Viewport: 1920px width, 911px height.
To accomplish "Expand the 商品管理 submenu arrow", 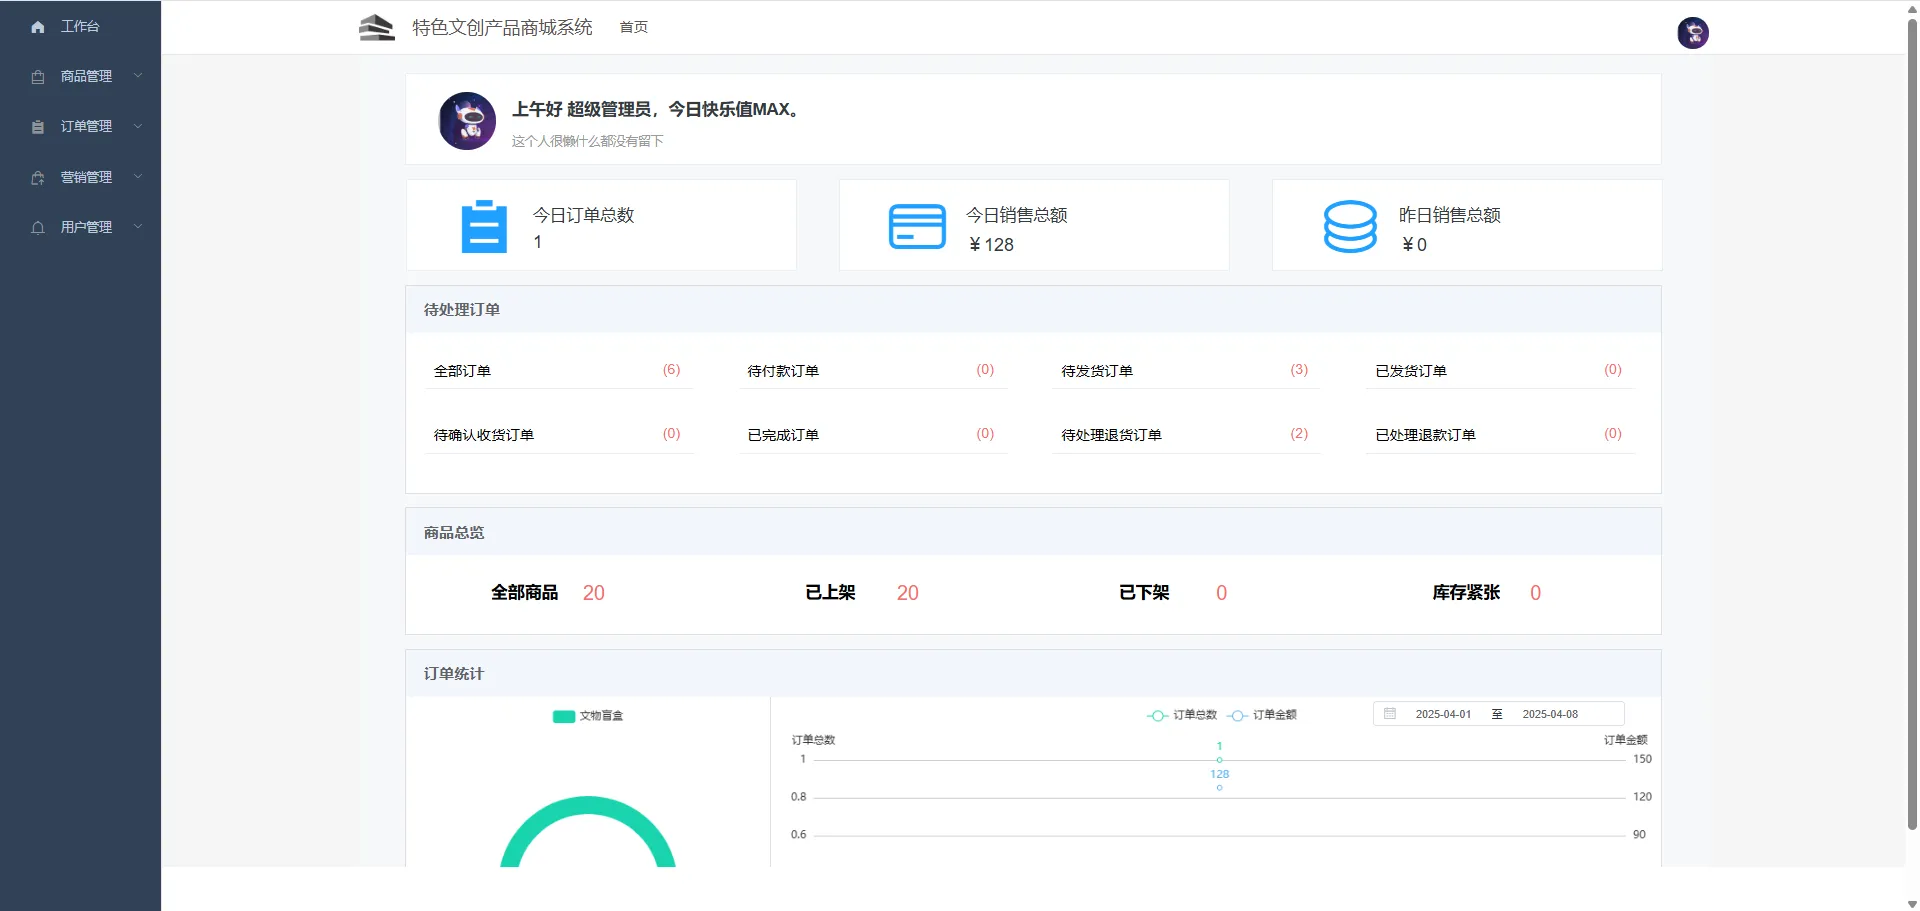I will point(138,76).
